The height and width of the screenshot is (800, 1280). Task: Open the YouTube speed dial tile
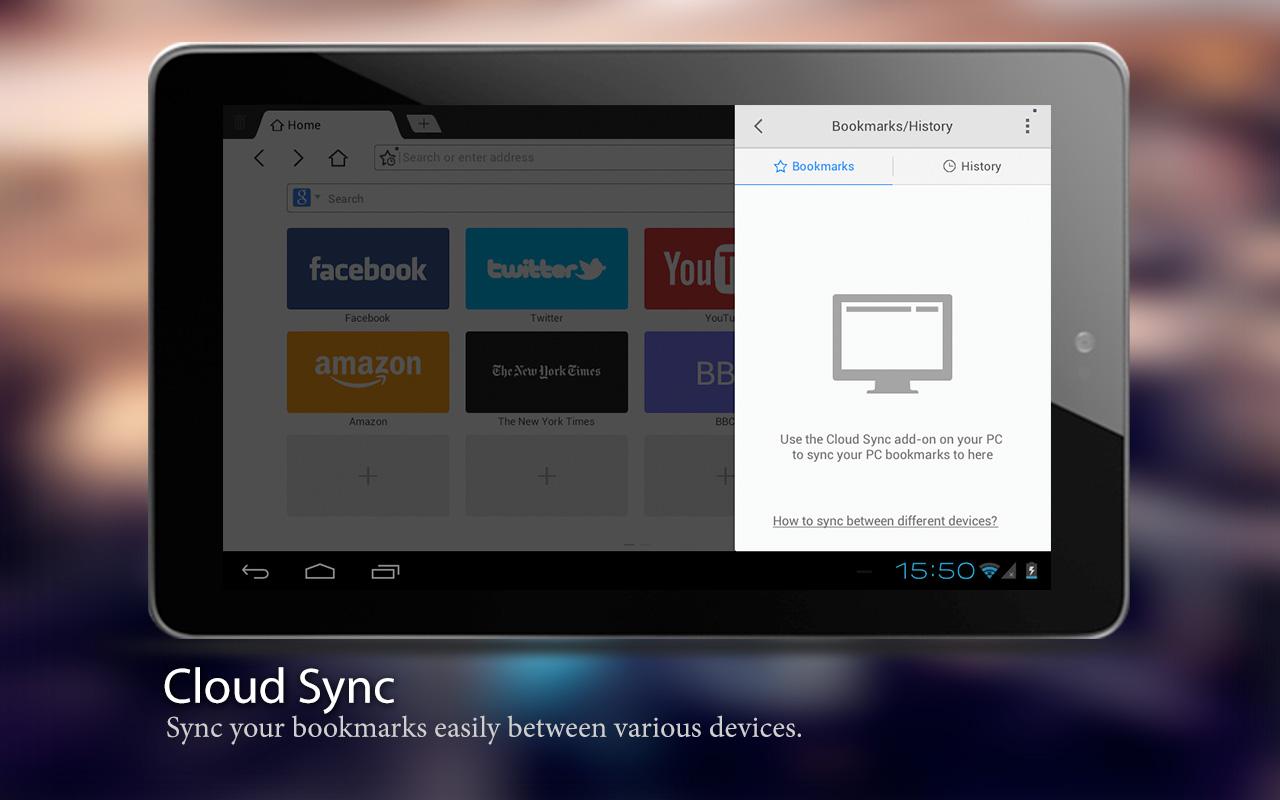tap(690, 268)
